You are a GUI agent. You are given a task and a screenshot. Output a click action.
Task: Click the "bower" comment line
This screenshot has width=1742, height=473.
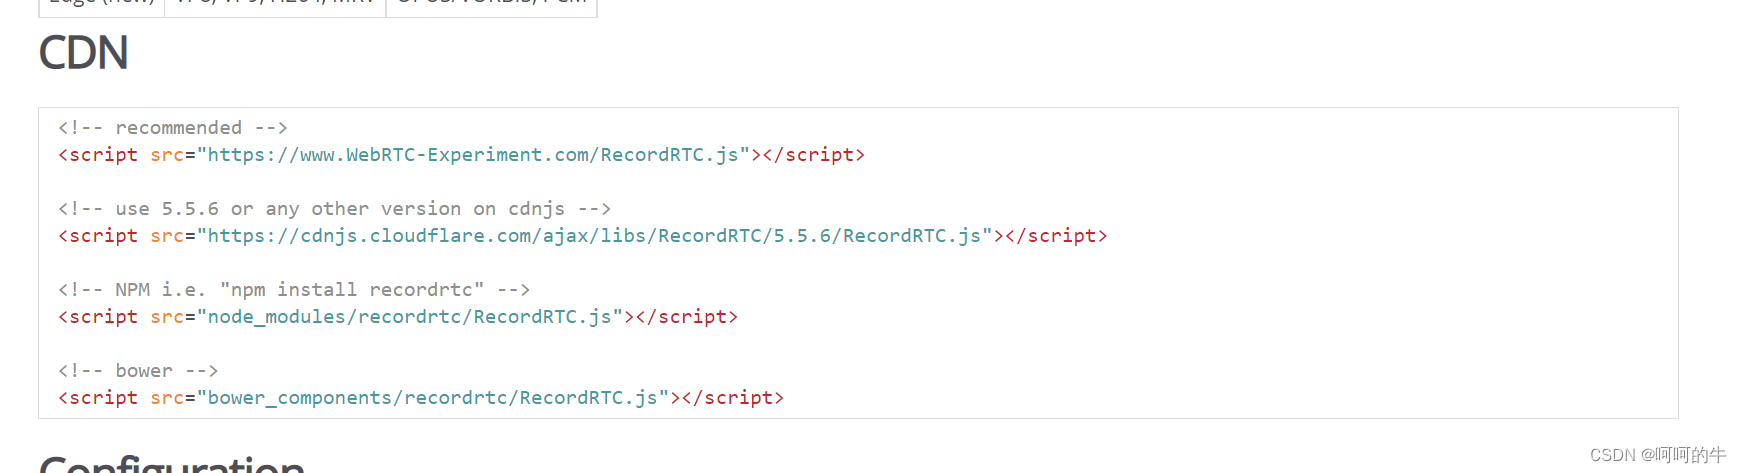click(x=138, y=371)
